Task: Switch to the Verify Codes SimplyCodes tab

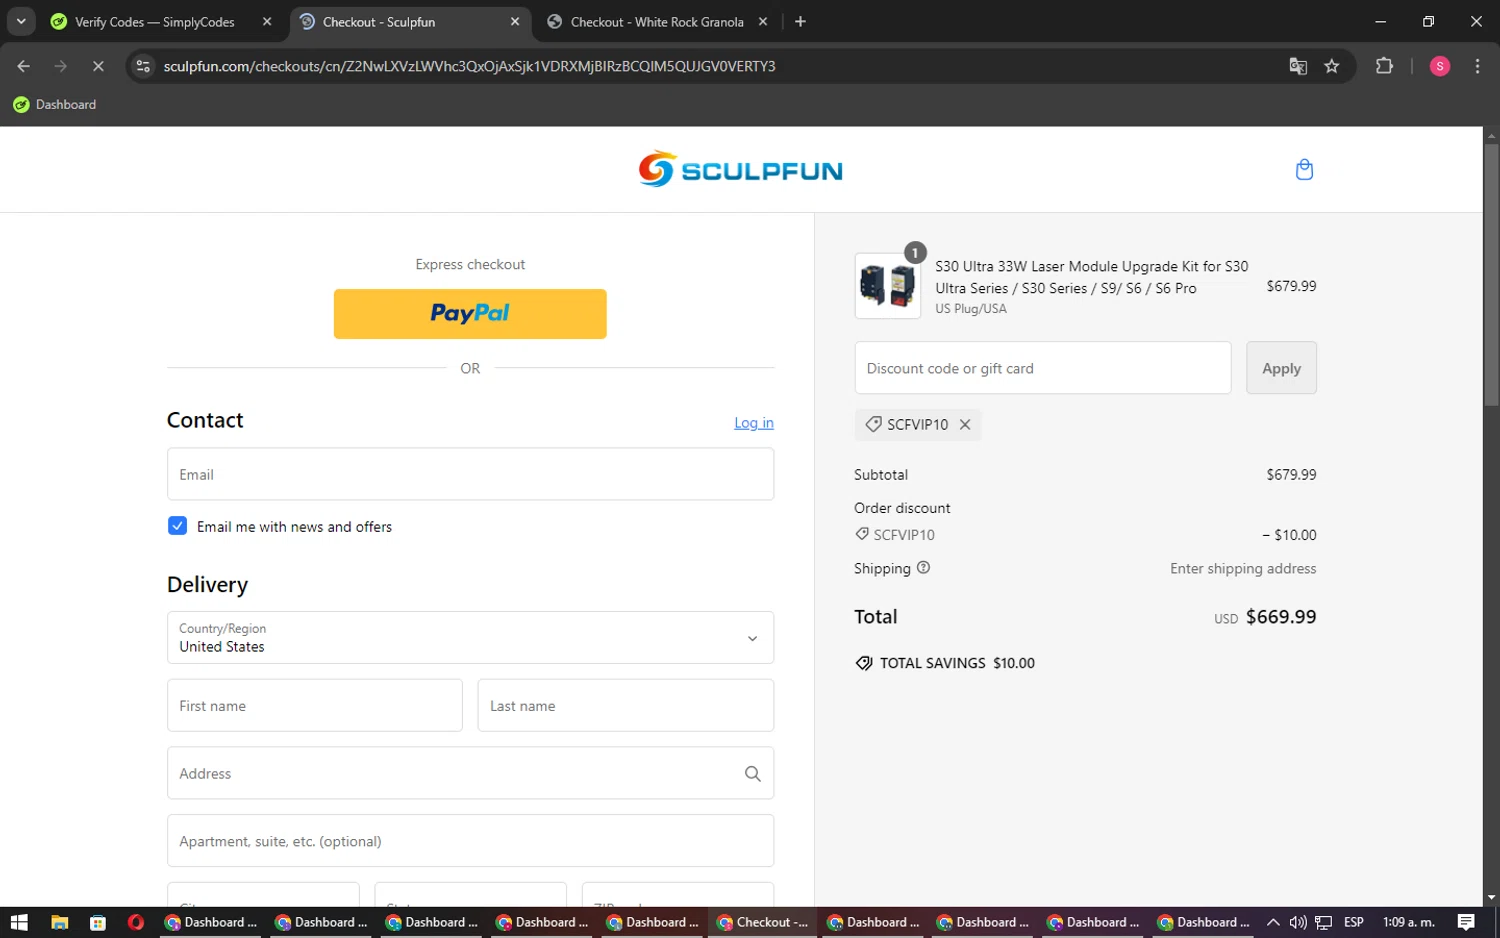Action: [155, 22]
